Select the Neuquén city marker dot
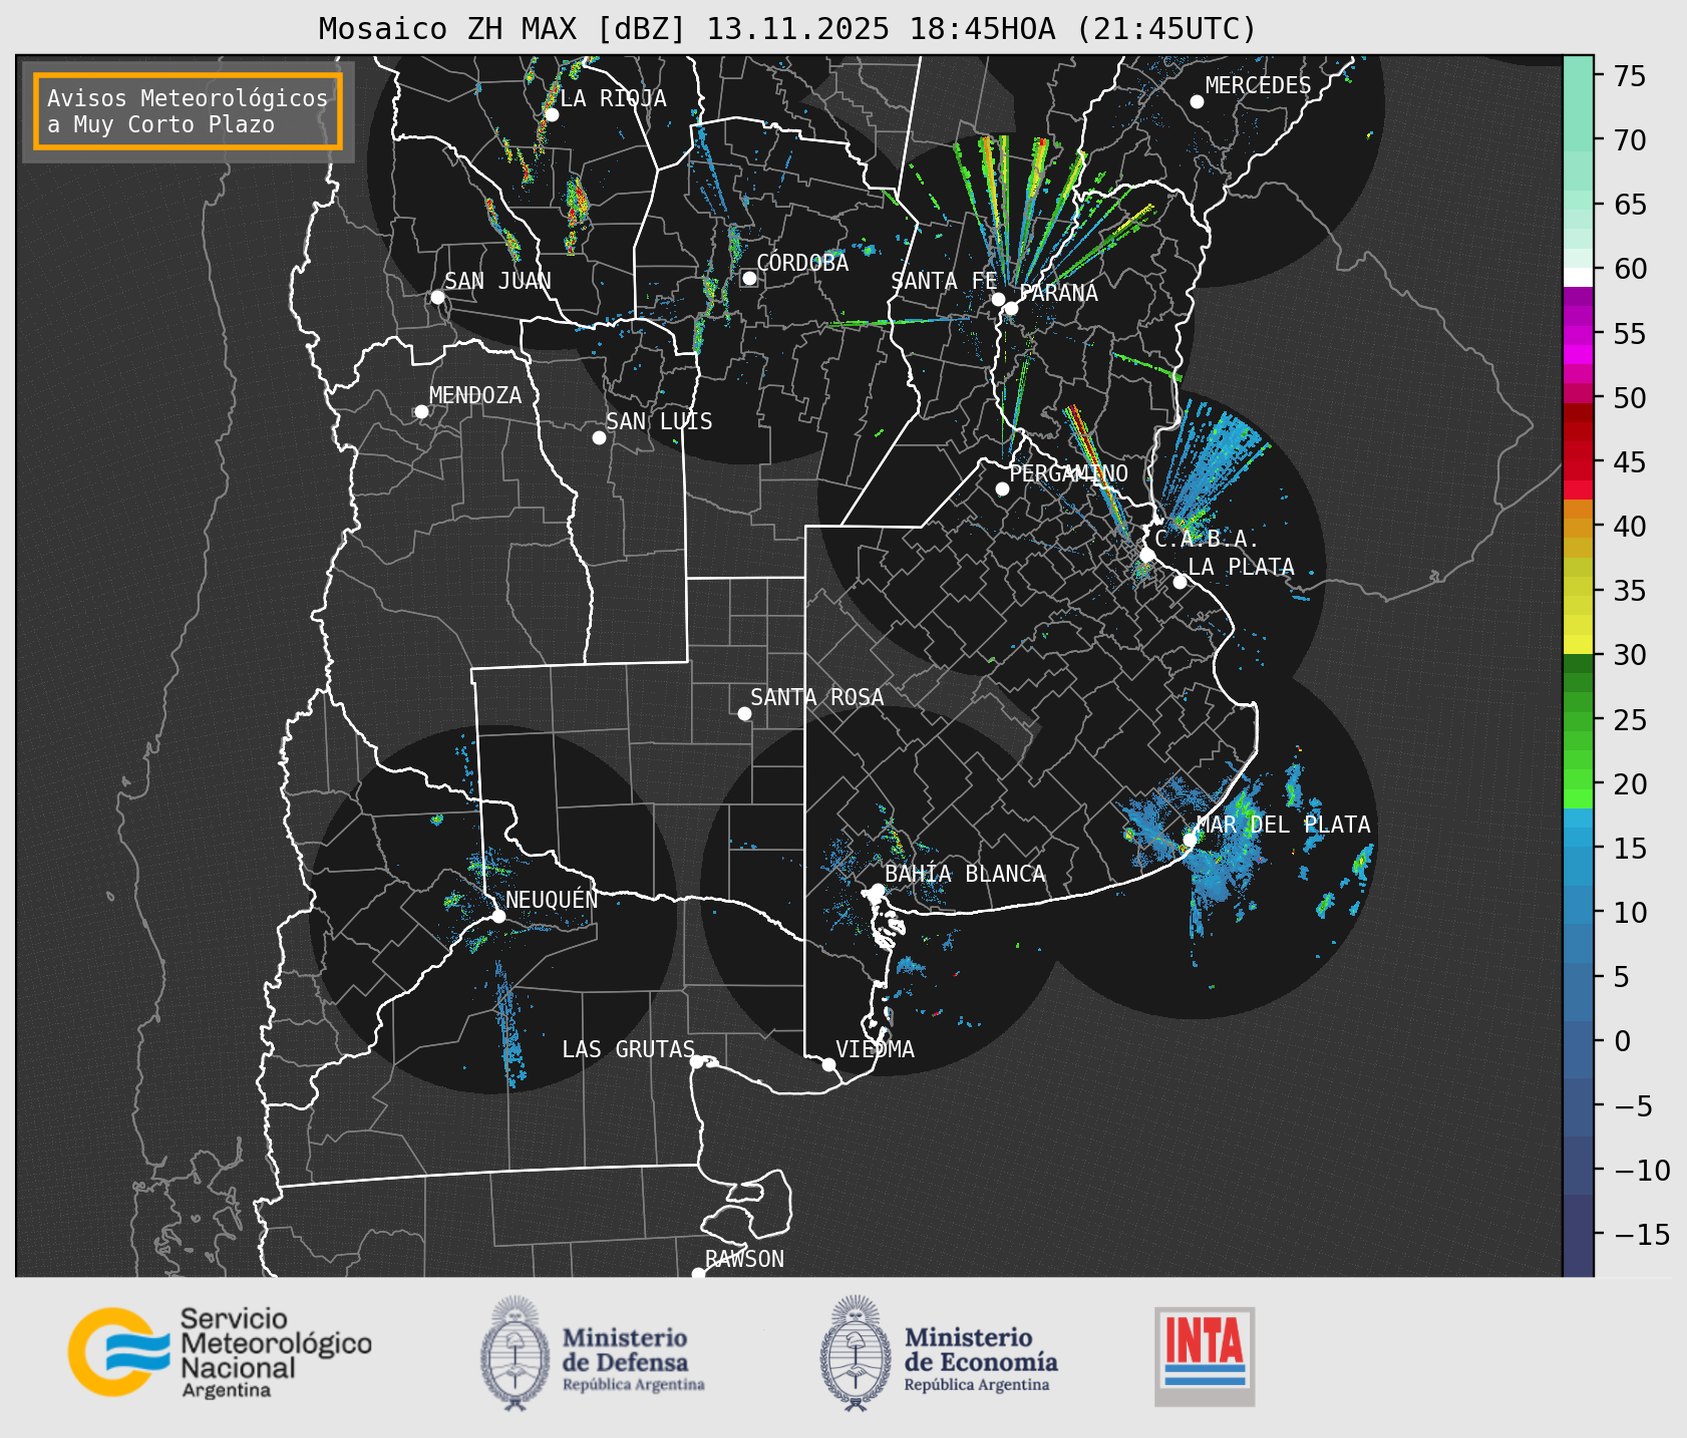The image size is (1687, 1438). click(498, 916)
